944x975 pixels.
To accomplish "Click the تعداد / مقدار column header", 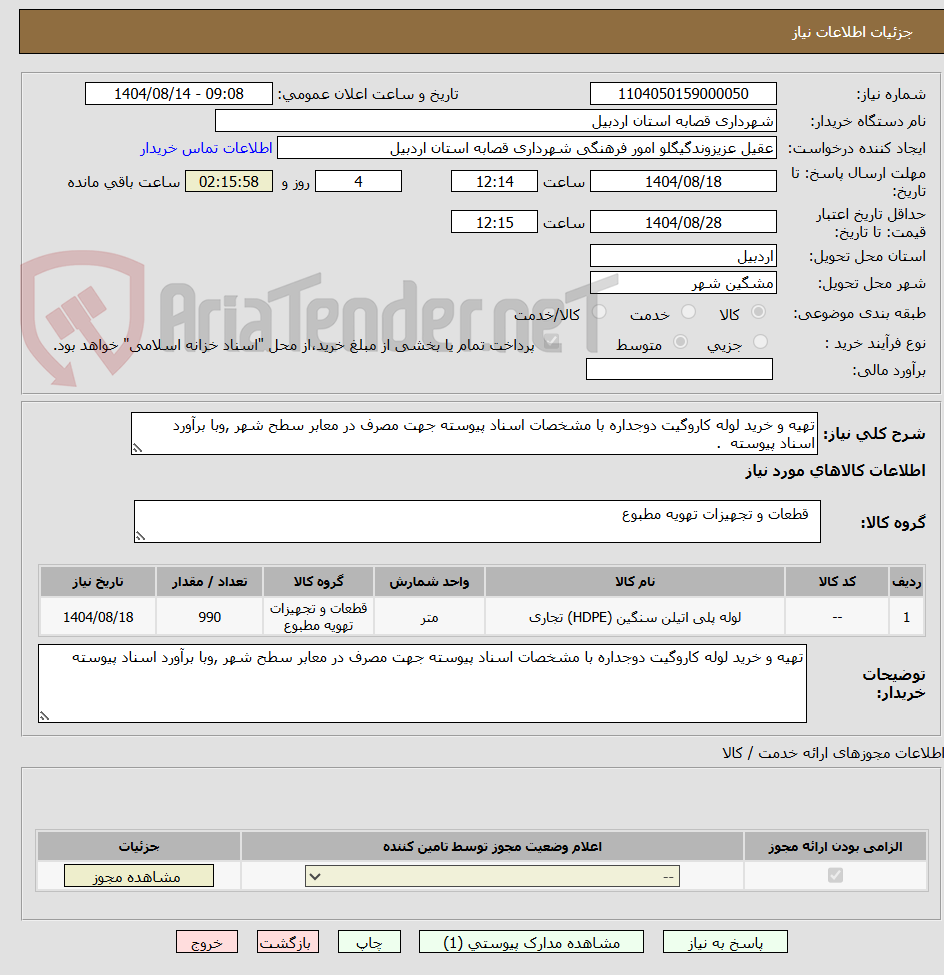I will [210, 581].
